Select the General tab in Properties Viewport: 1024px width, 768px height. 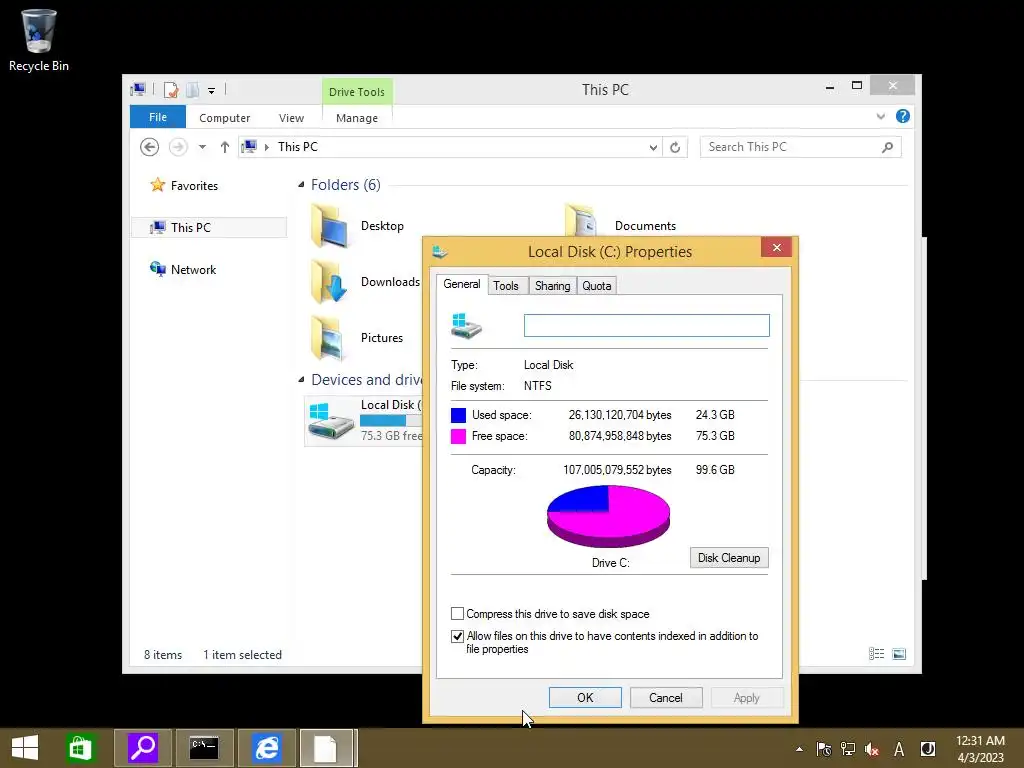(462, 284)
